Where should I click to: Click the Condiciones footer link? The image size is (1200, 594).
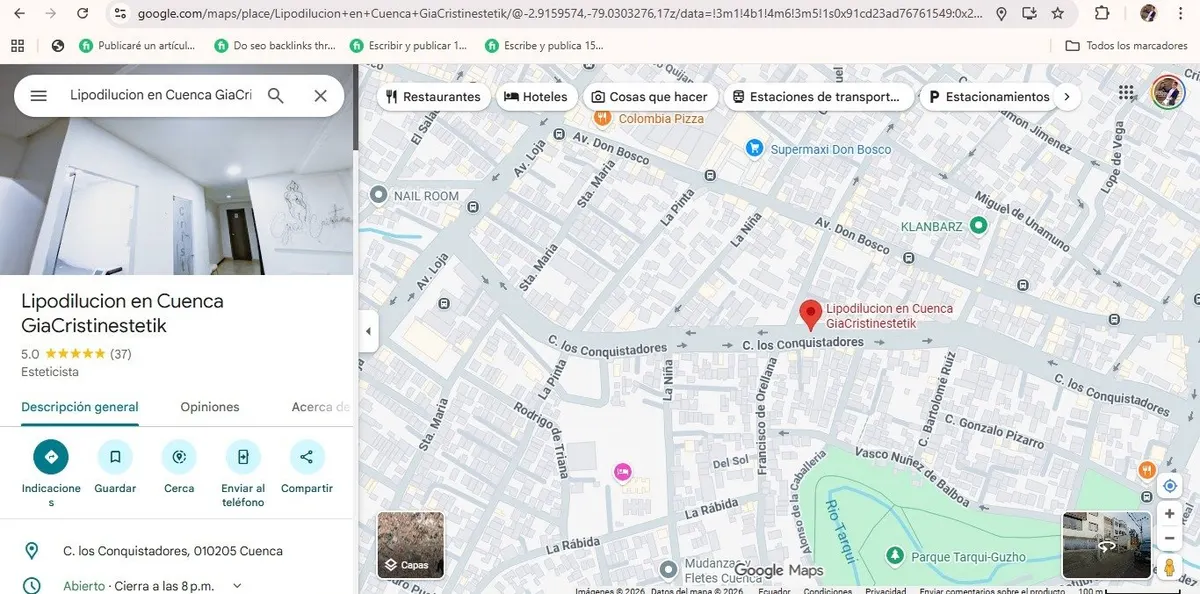[x=828, y=590]
